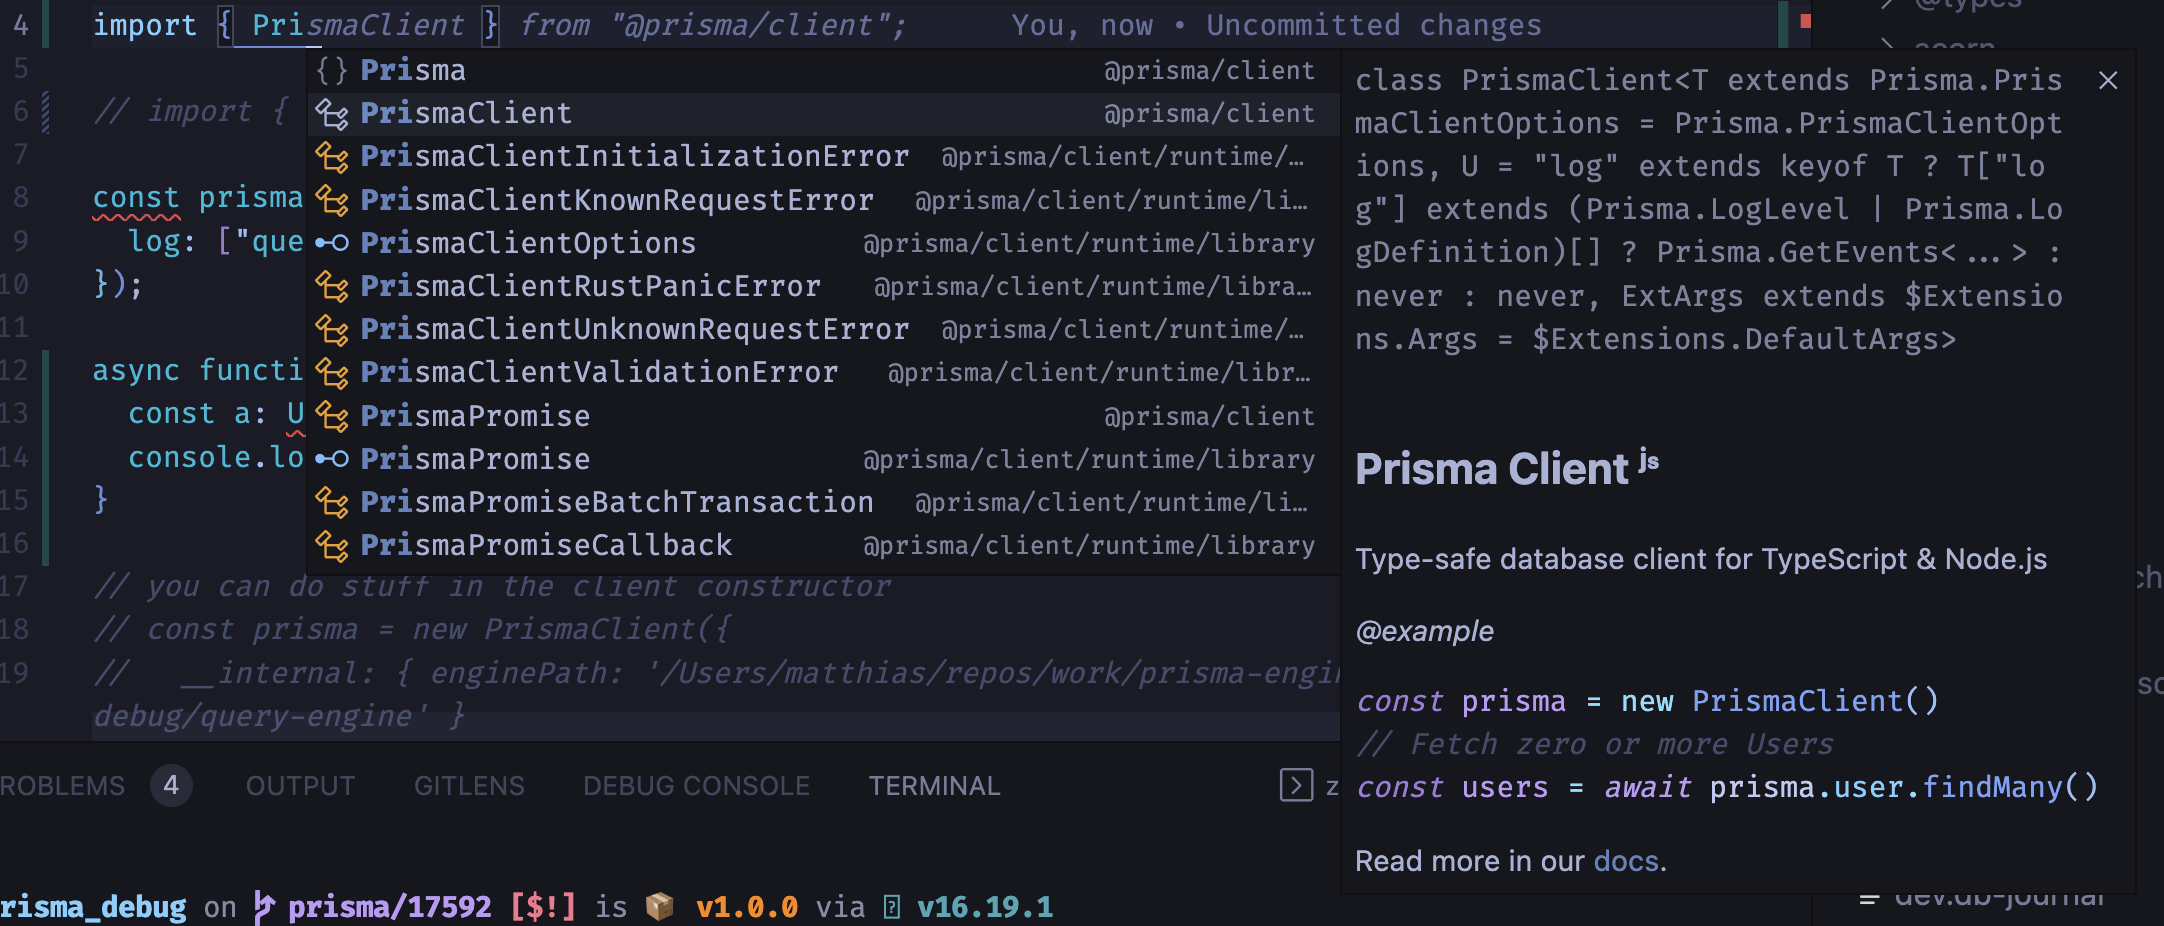Click the launch terminal icon in the panel bar
This screenshot has height=926, width=2164.
click(1295, 785)
